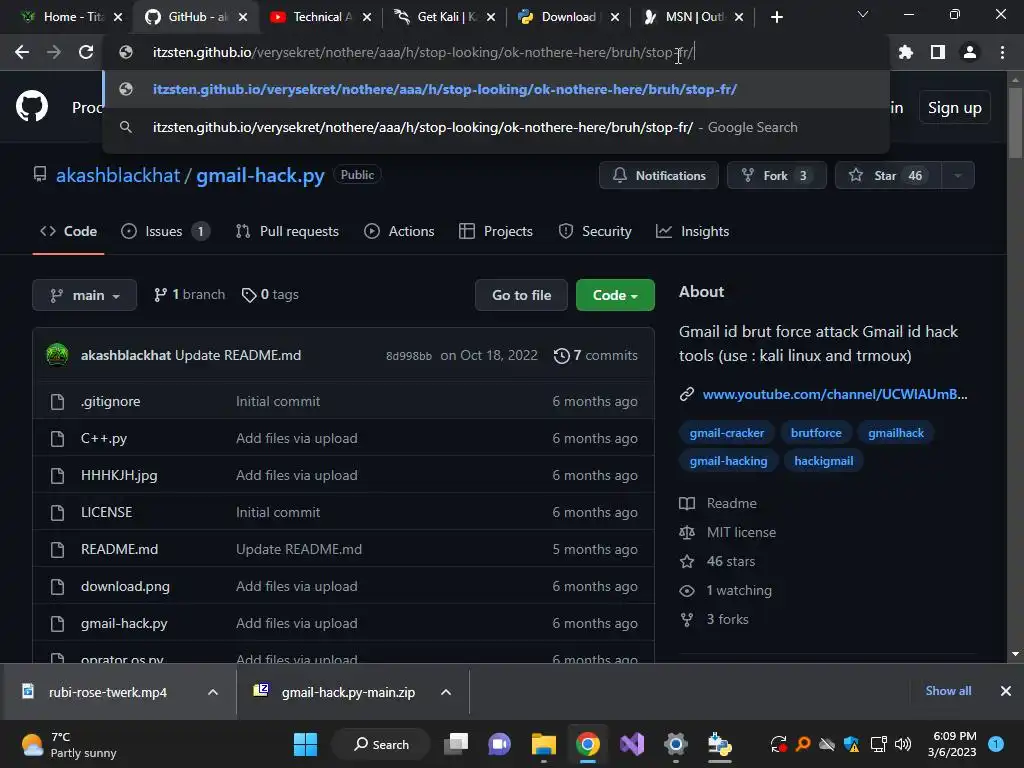The height and width of the screenshot is (768, 1024).
Task: Select the first URL autocomplete suggestion
Action: tap(496, 89)
